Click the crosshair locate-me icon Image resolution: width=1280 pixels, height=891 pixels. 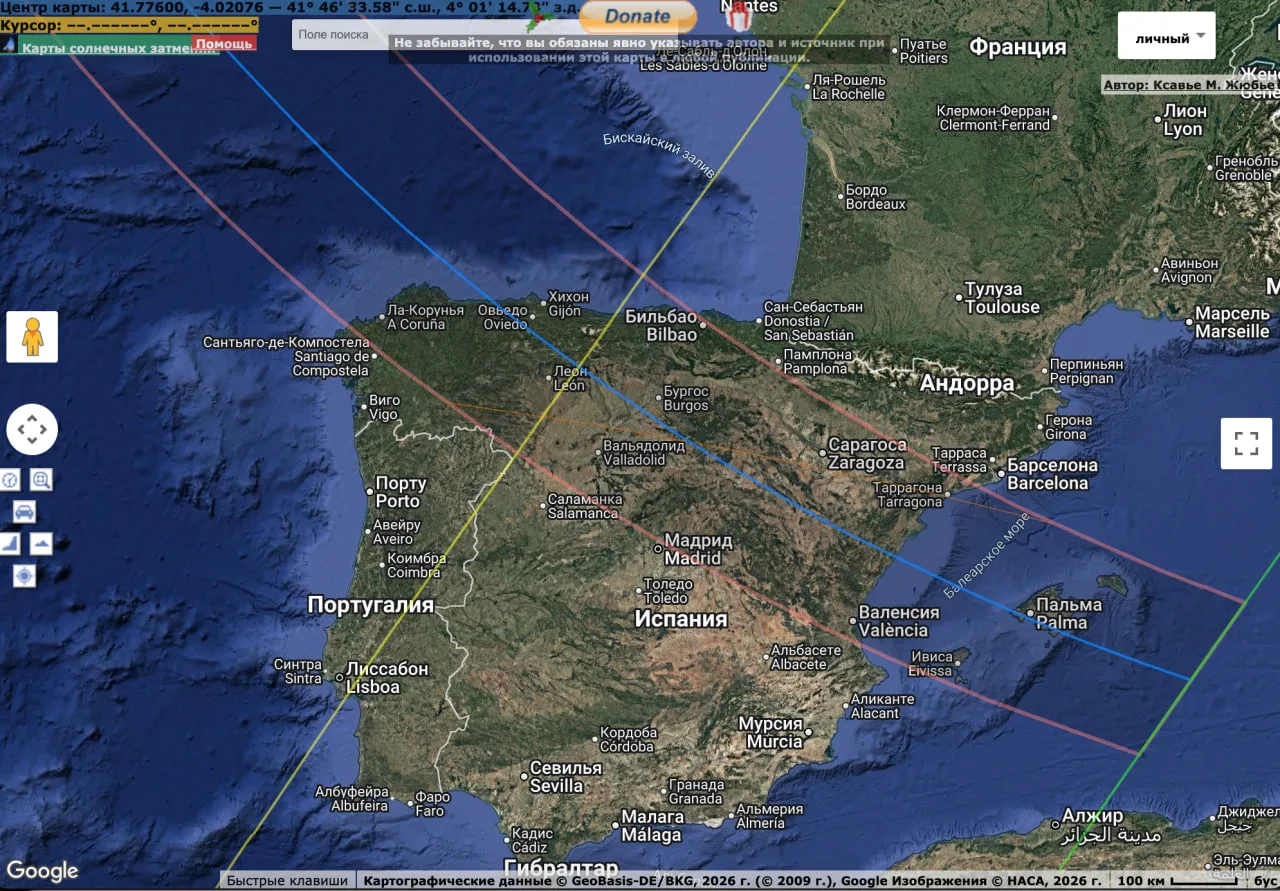pos(24,575)
